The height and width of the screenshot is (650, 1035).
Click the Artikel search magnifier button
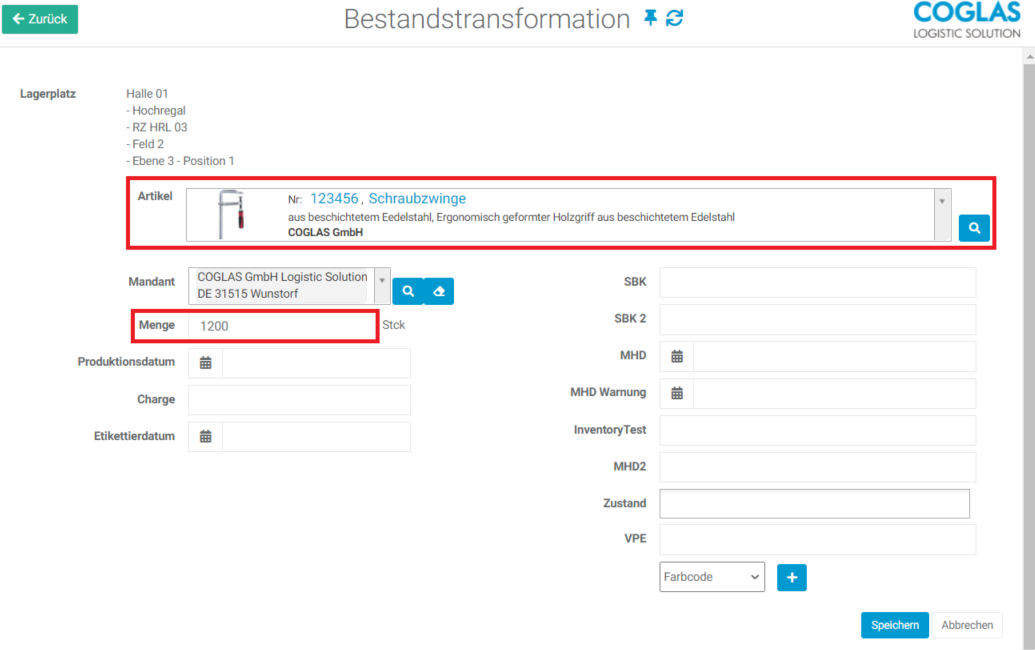tap(974, 228)
